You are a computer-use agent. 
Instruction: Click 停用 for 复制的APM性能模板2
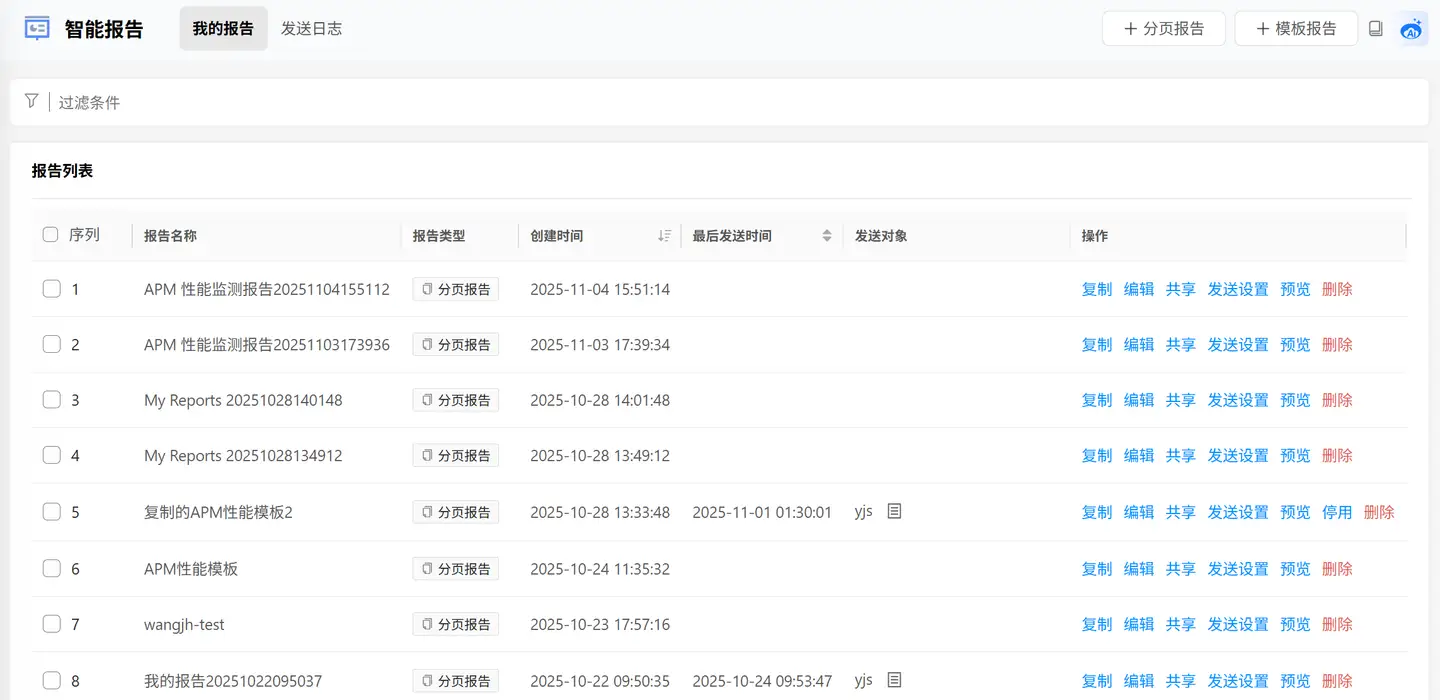point(1337,512)
